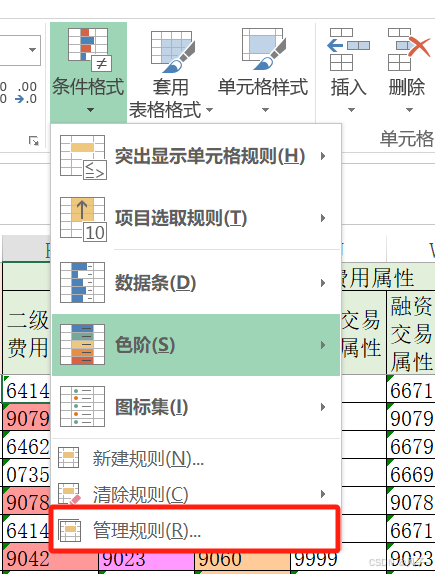
Task: Select the pink cell 9078 on left
Action: tap(27, 501)
